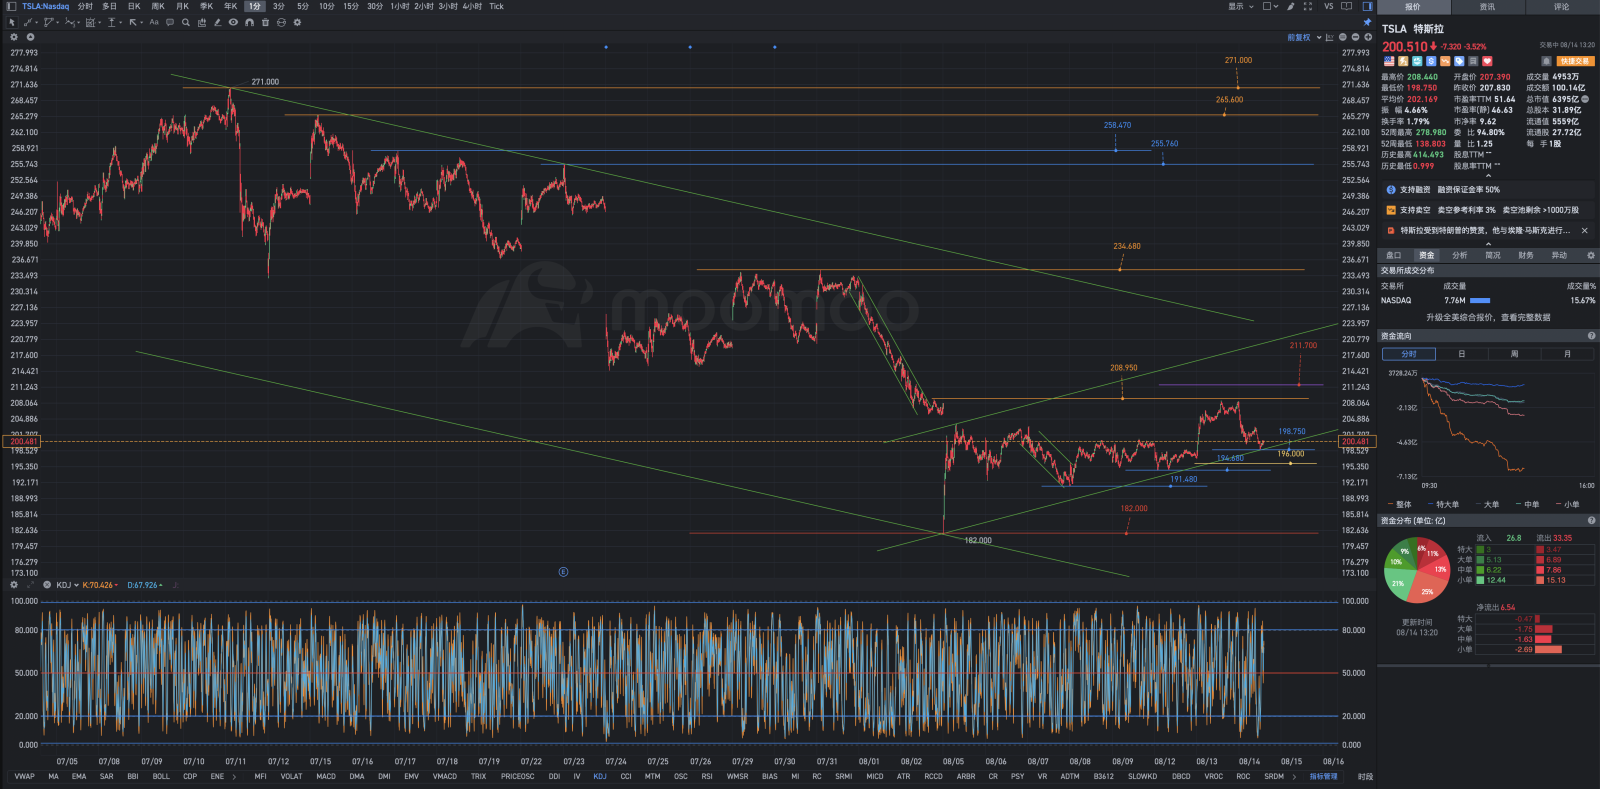Click the blue pin icon

tap(1367, 22)
